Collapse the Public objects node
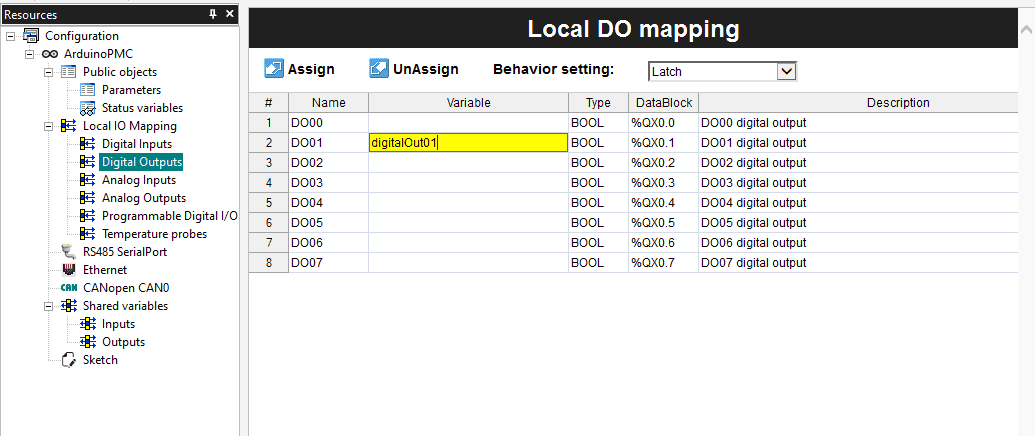Screen dimensions: 1035x436 click(x=48, y=72)
